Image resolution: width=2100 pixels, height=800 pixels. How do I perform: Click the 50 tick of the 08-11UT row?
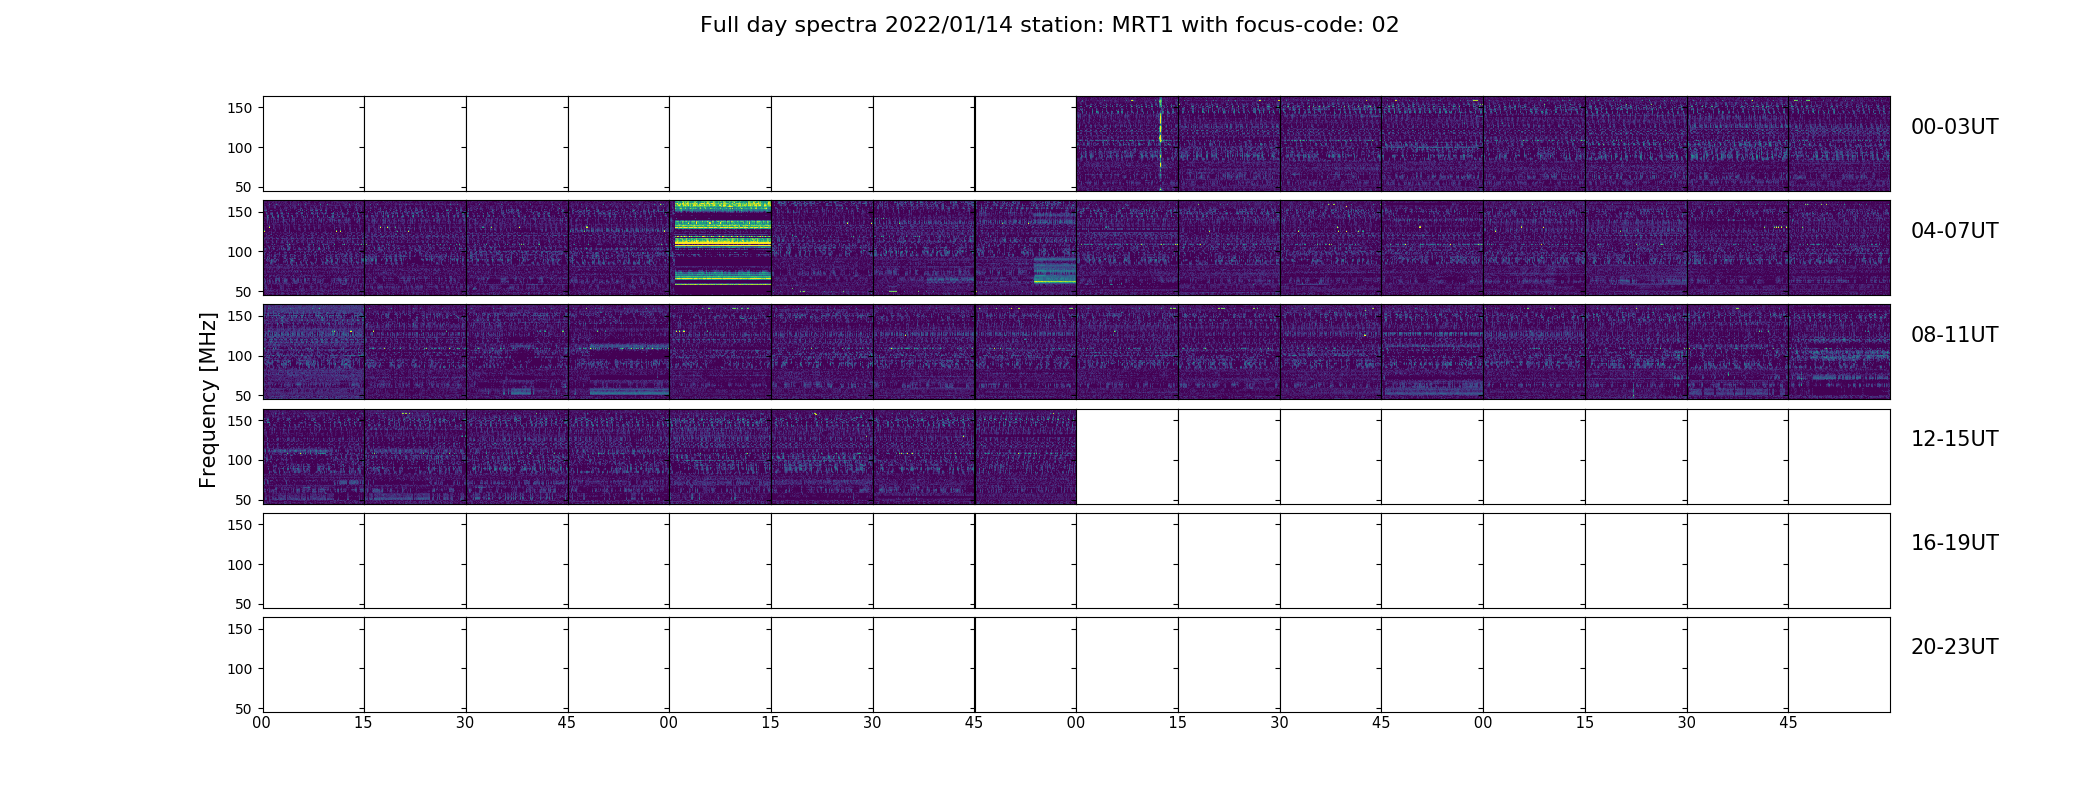tap(243, 396)
